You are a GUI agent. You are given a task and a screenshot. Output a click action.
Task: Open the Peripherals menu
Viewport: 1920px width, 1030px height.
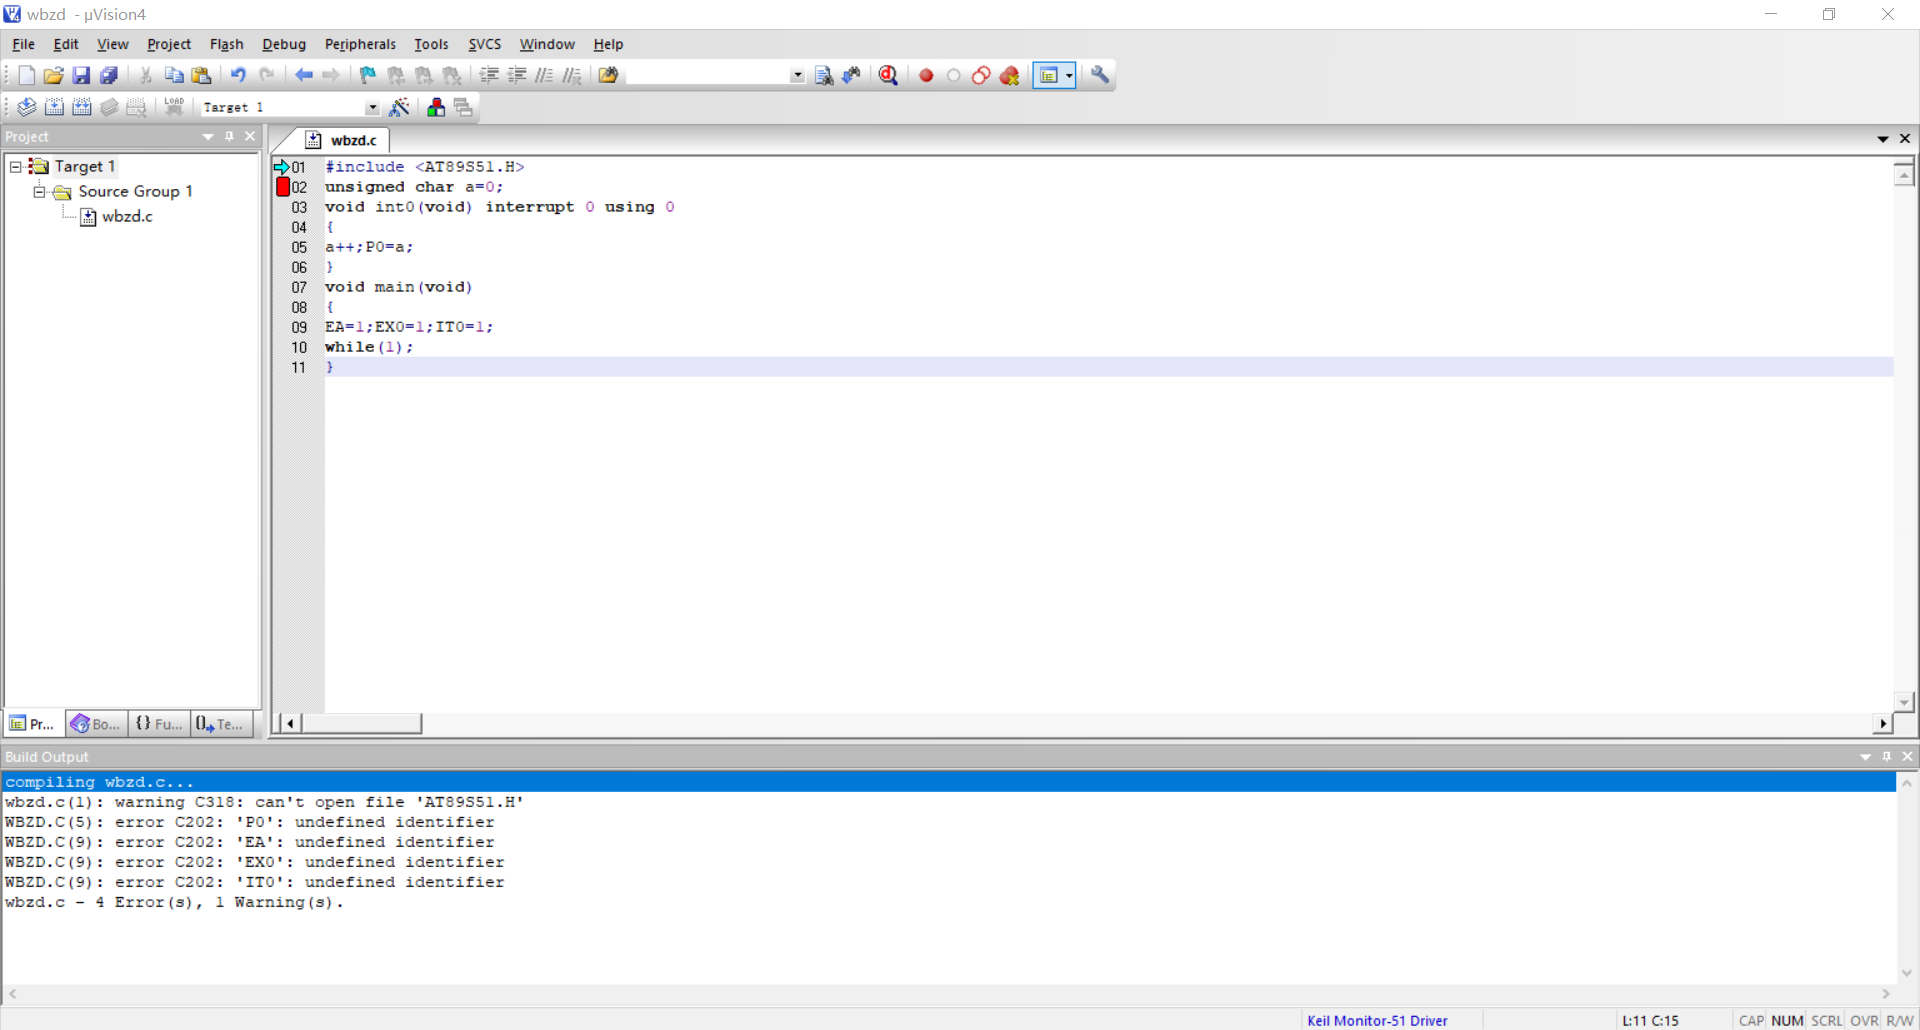(360, 44)
